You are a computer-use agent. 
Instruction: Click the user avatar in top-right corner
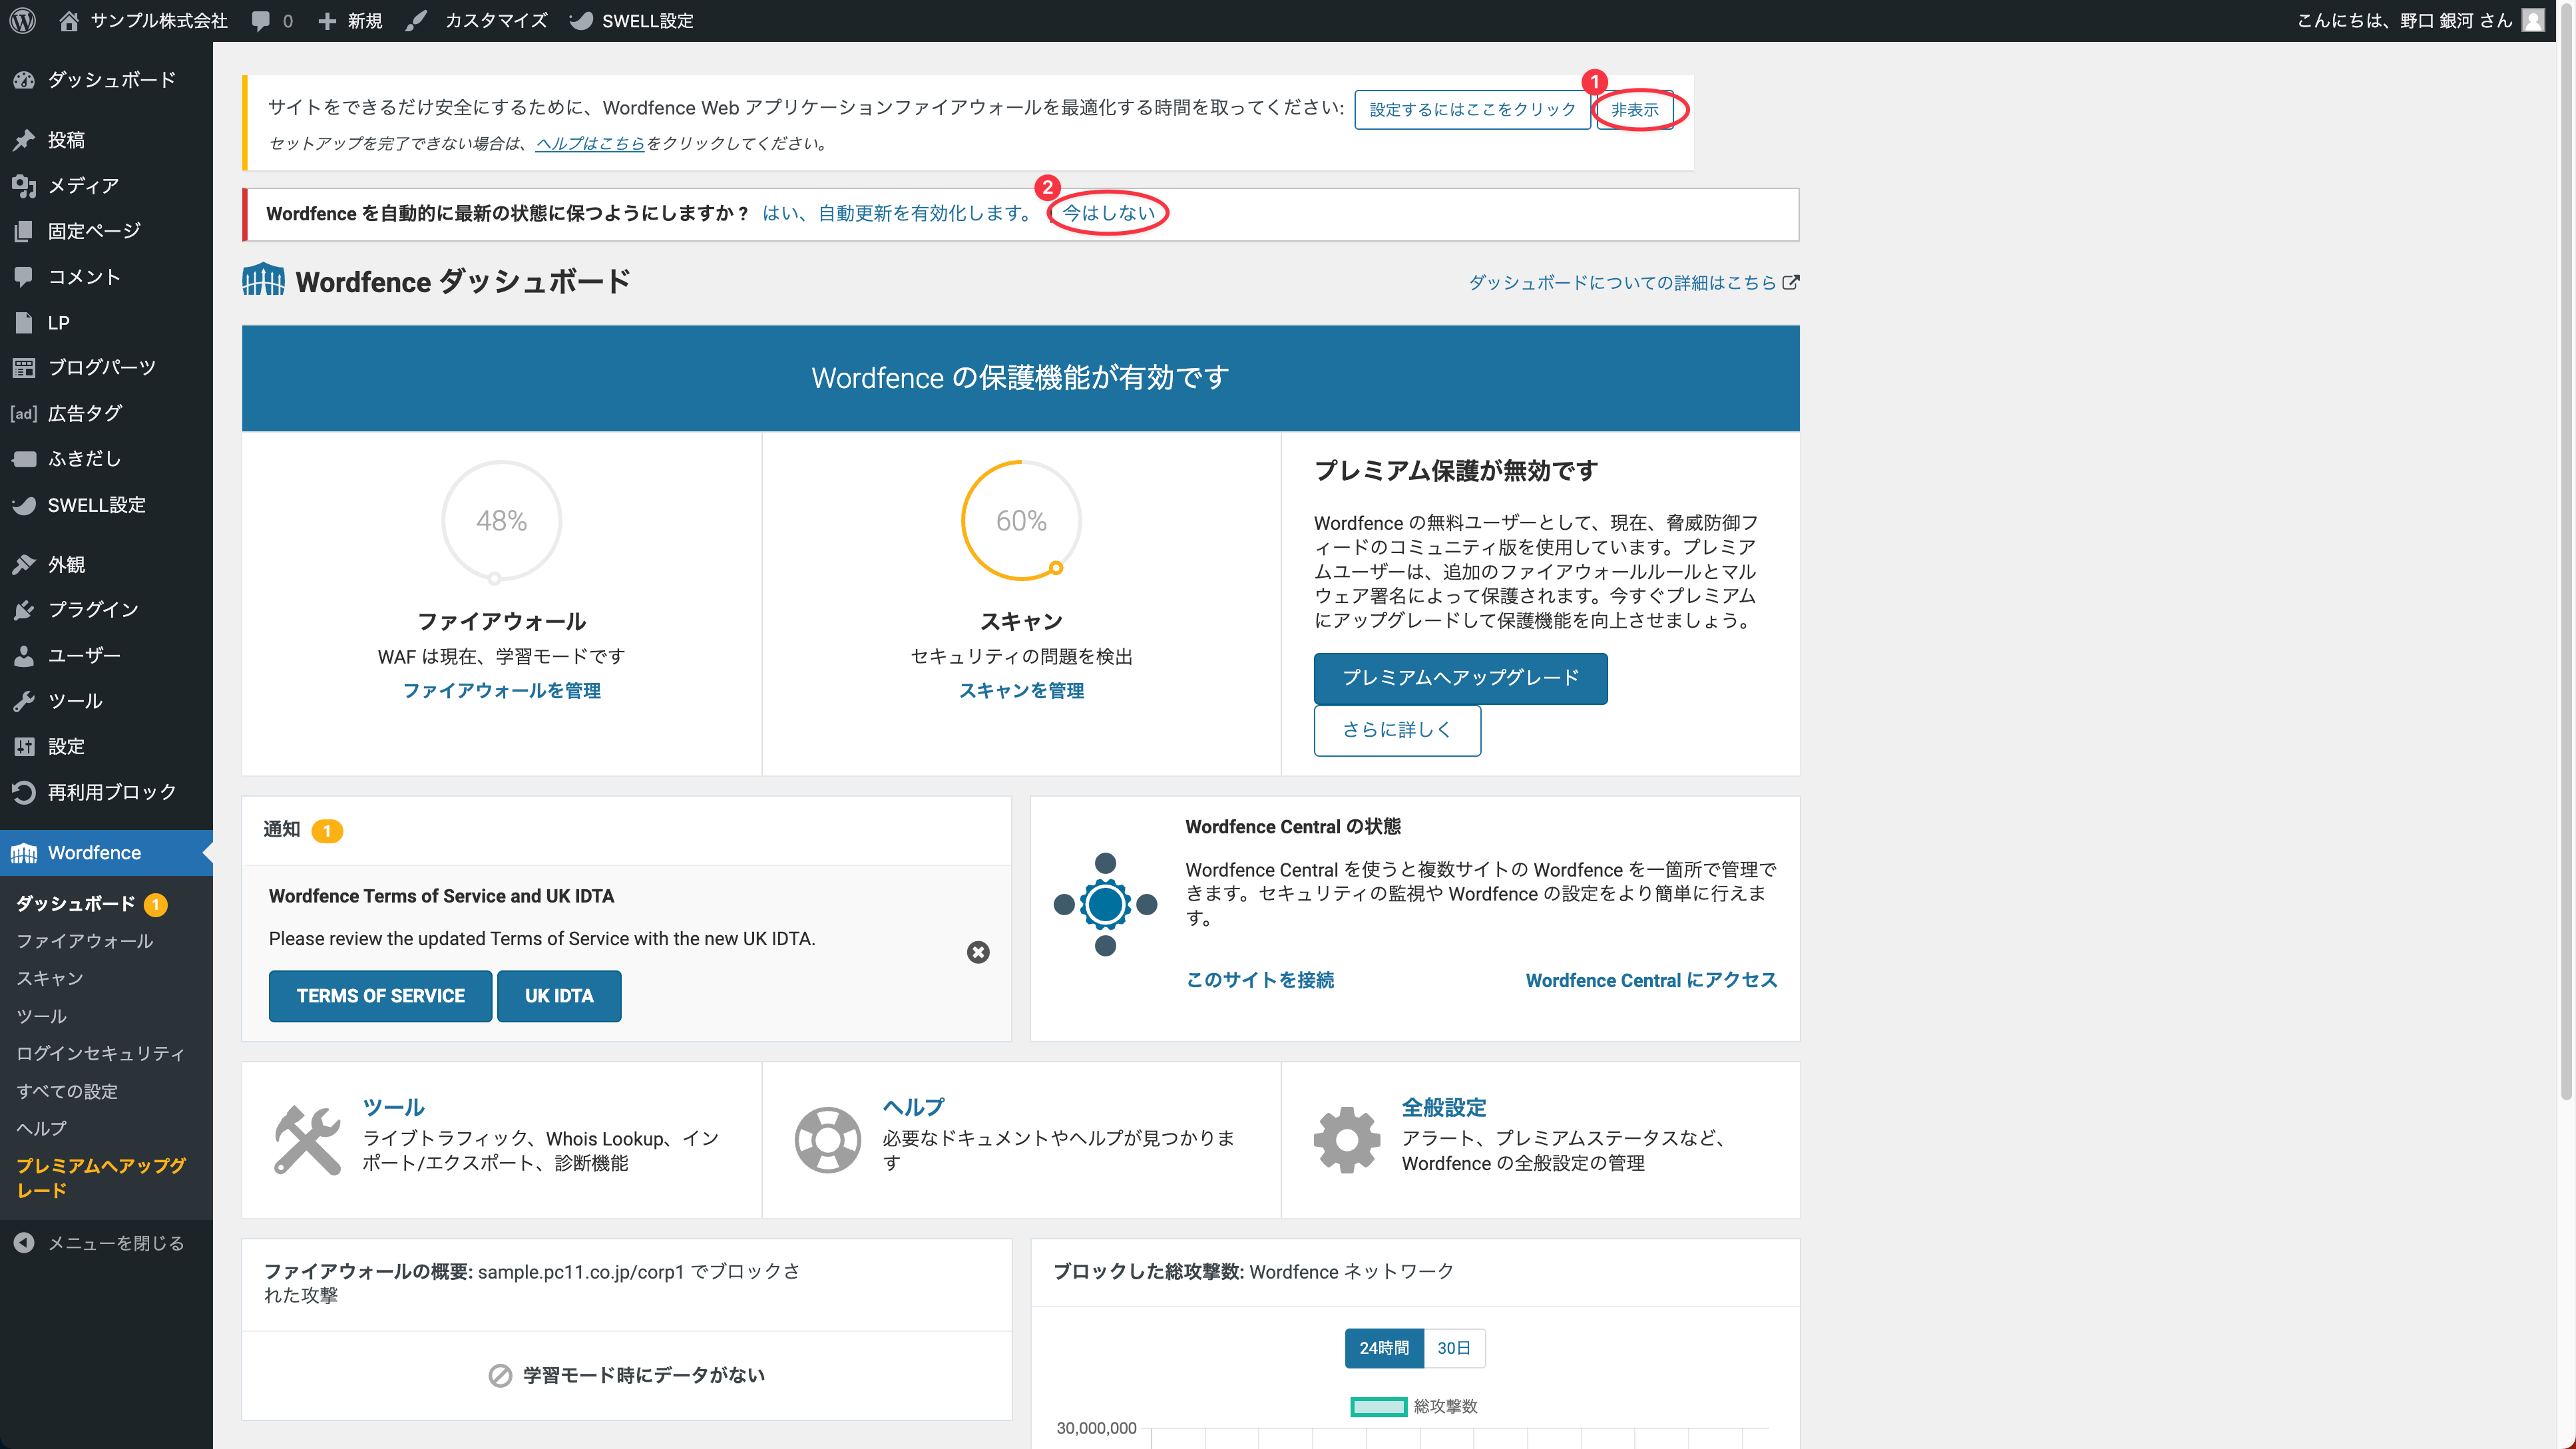click(2532, 20)
